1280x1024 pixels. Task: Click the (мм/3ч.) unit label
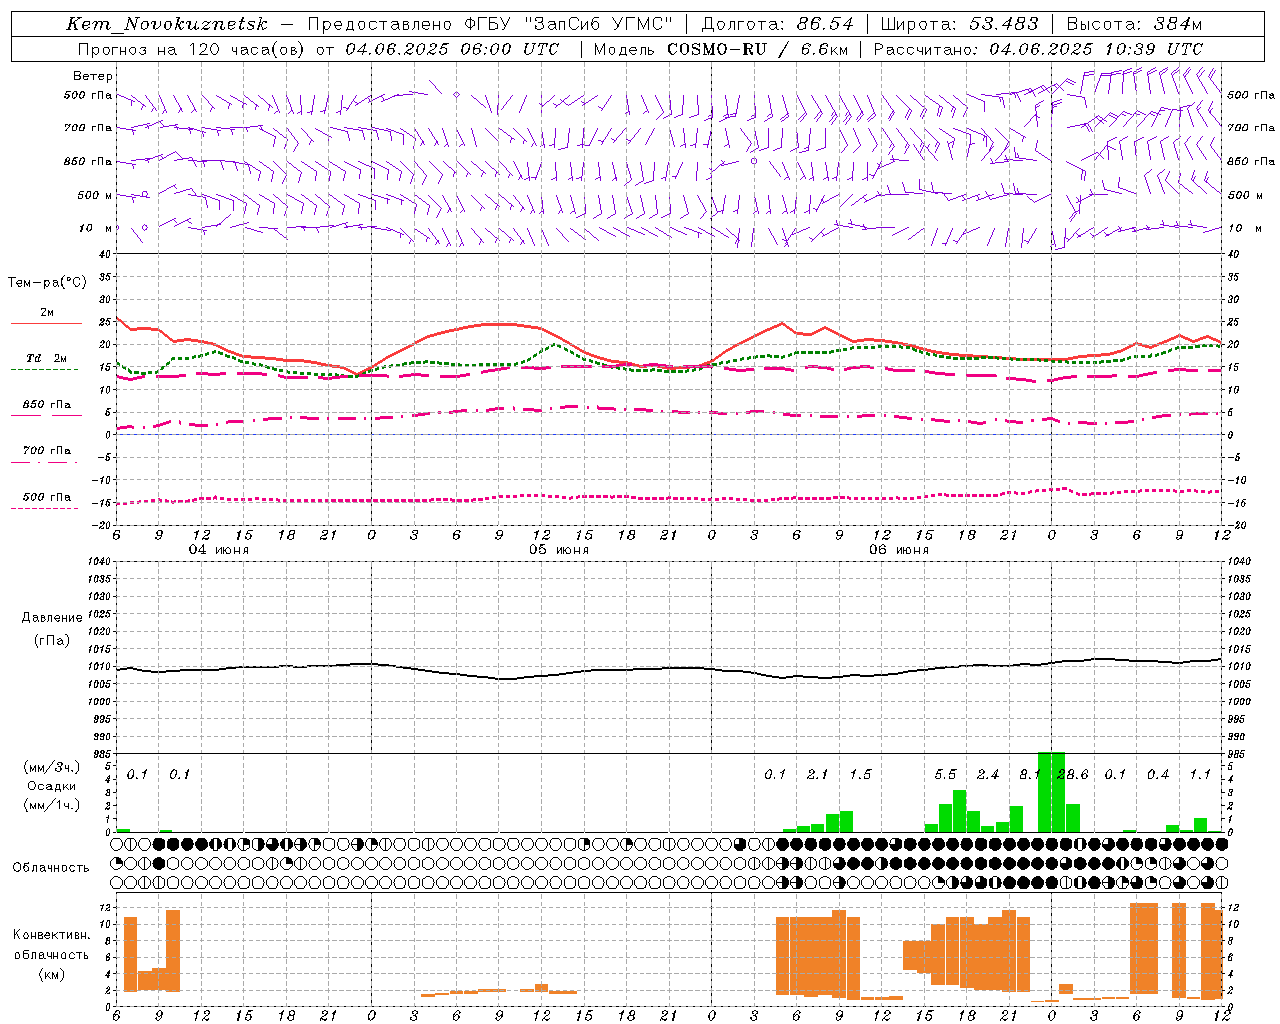pos(51,767)
